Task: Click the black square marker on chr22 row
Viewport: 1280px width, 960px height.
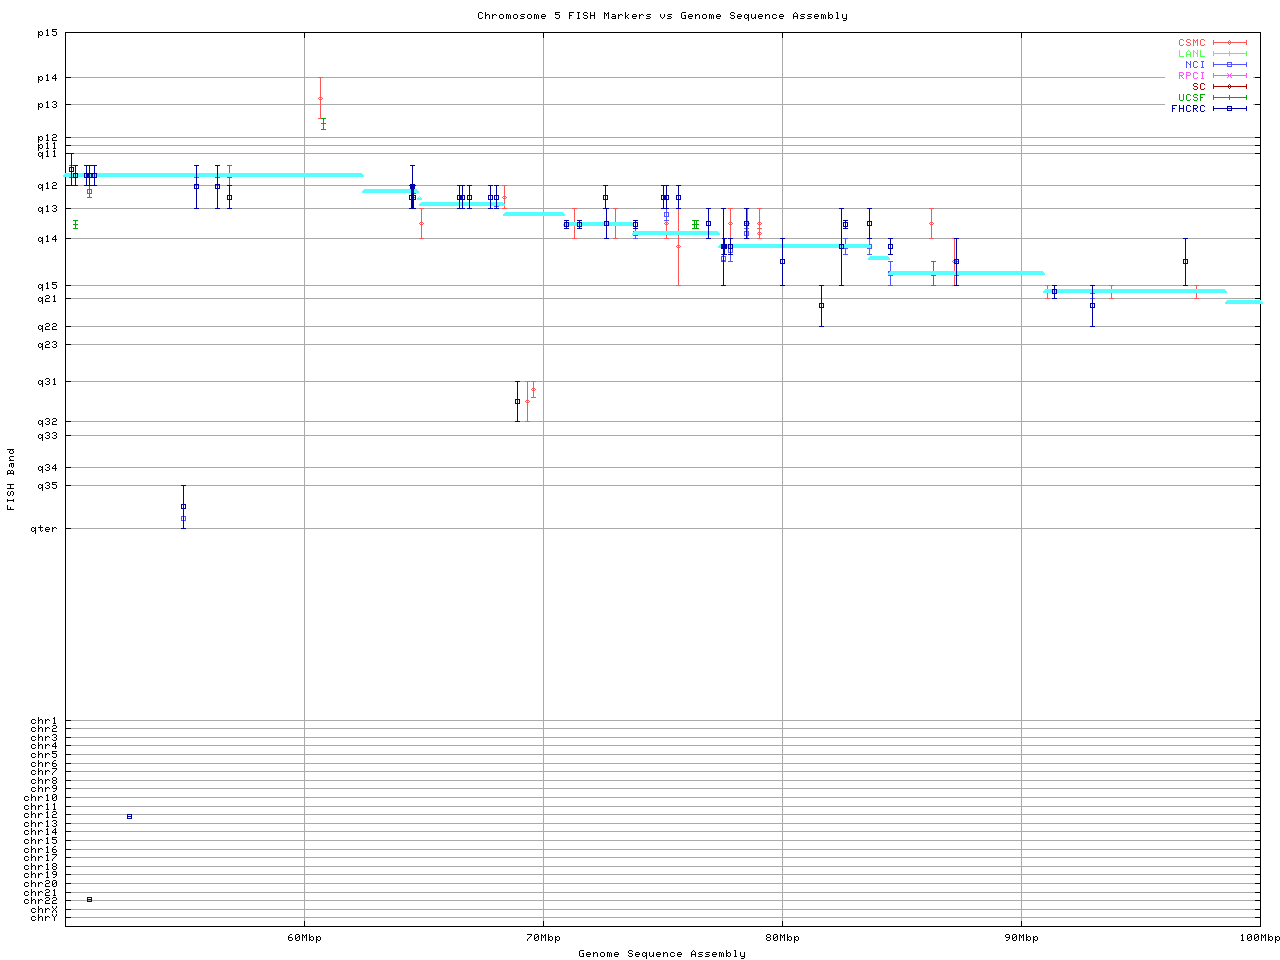Action: click(x=89, y=899)
